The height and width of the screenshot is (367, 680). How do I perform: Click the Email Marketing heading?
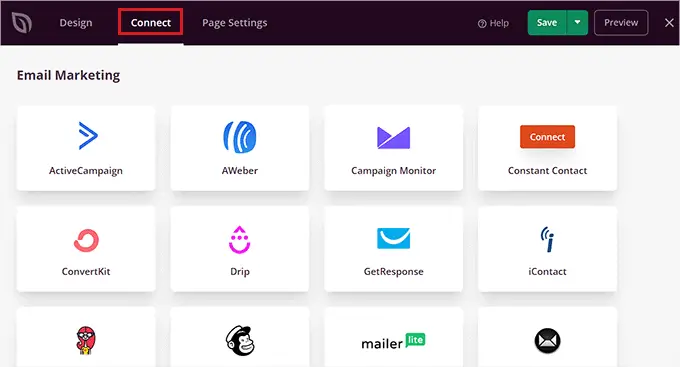point(69,75)
